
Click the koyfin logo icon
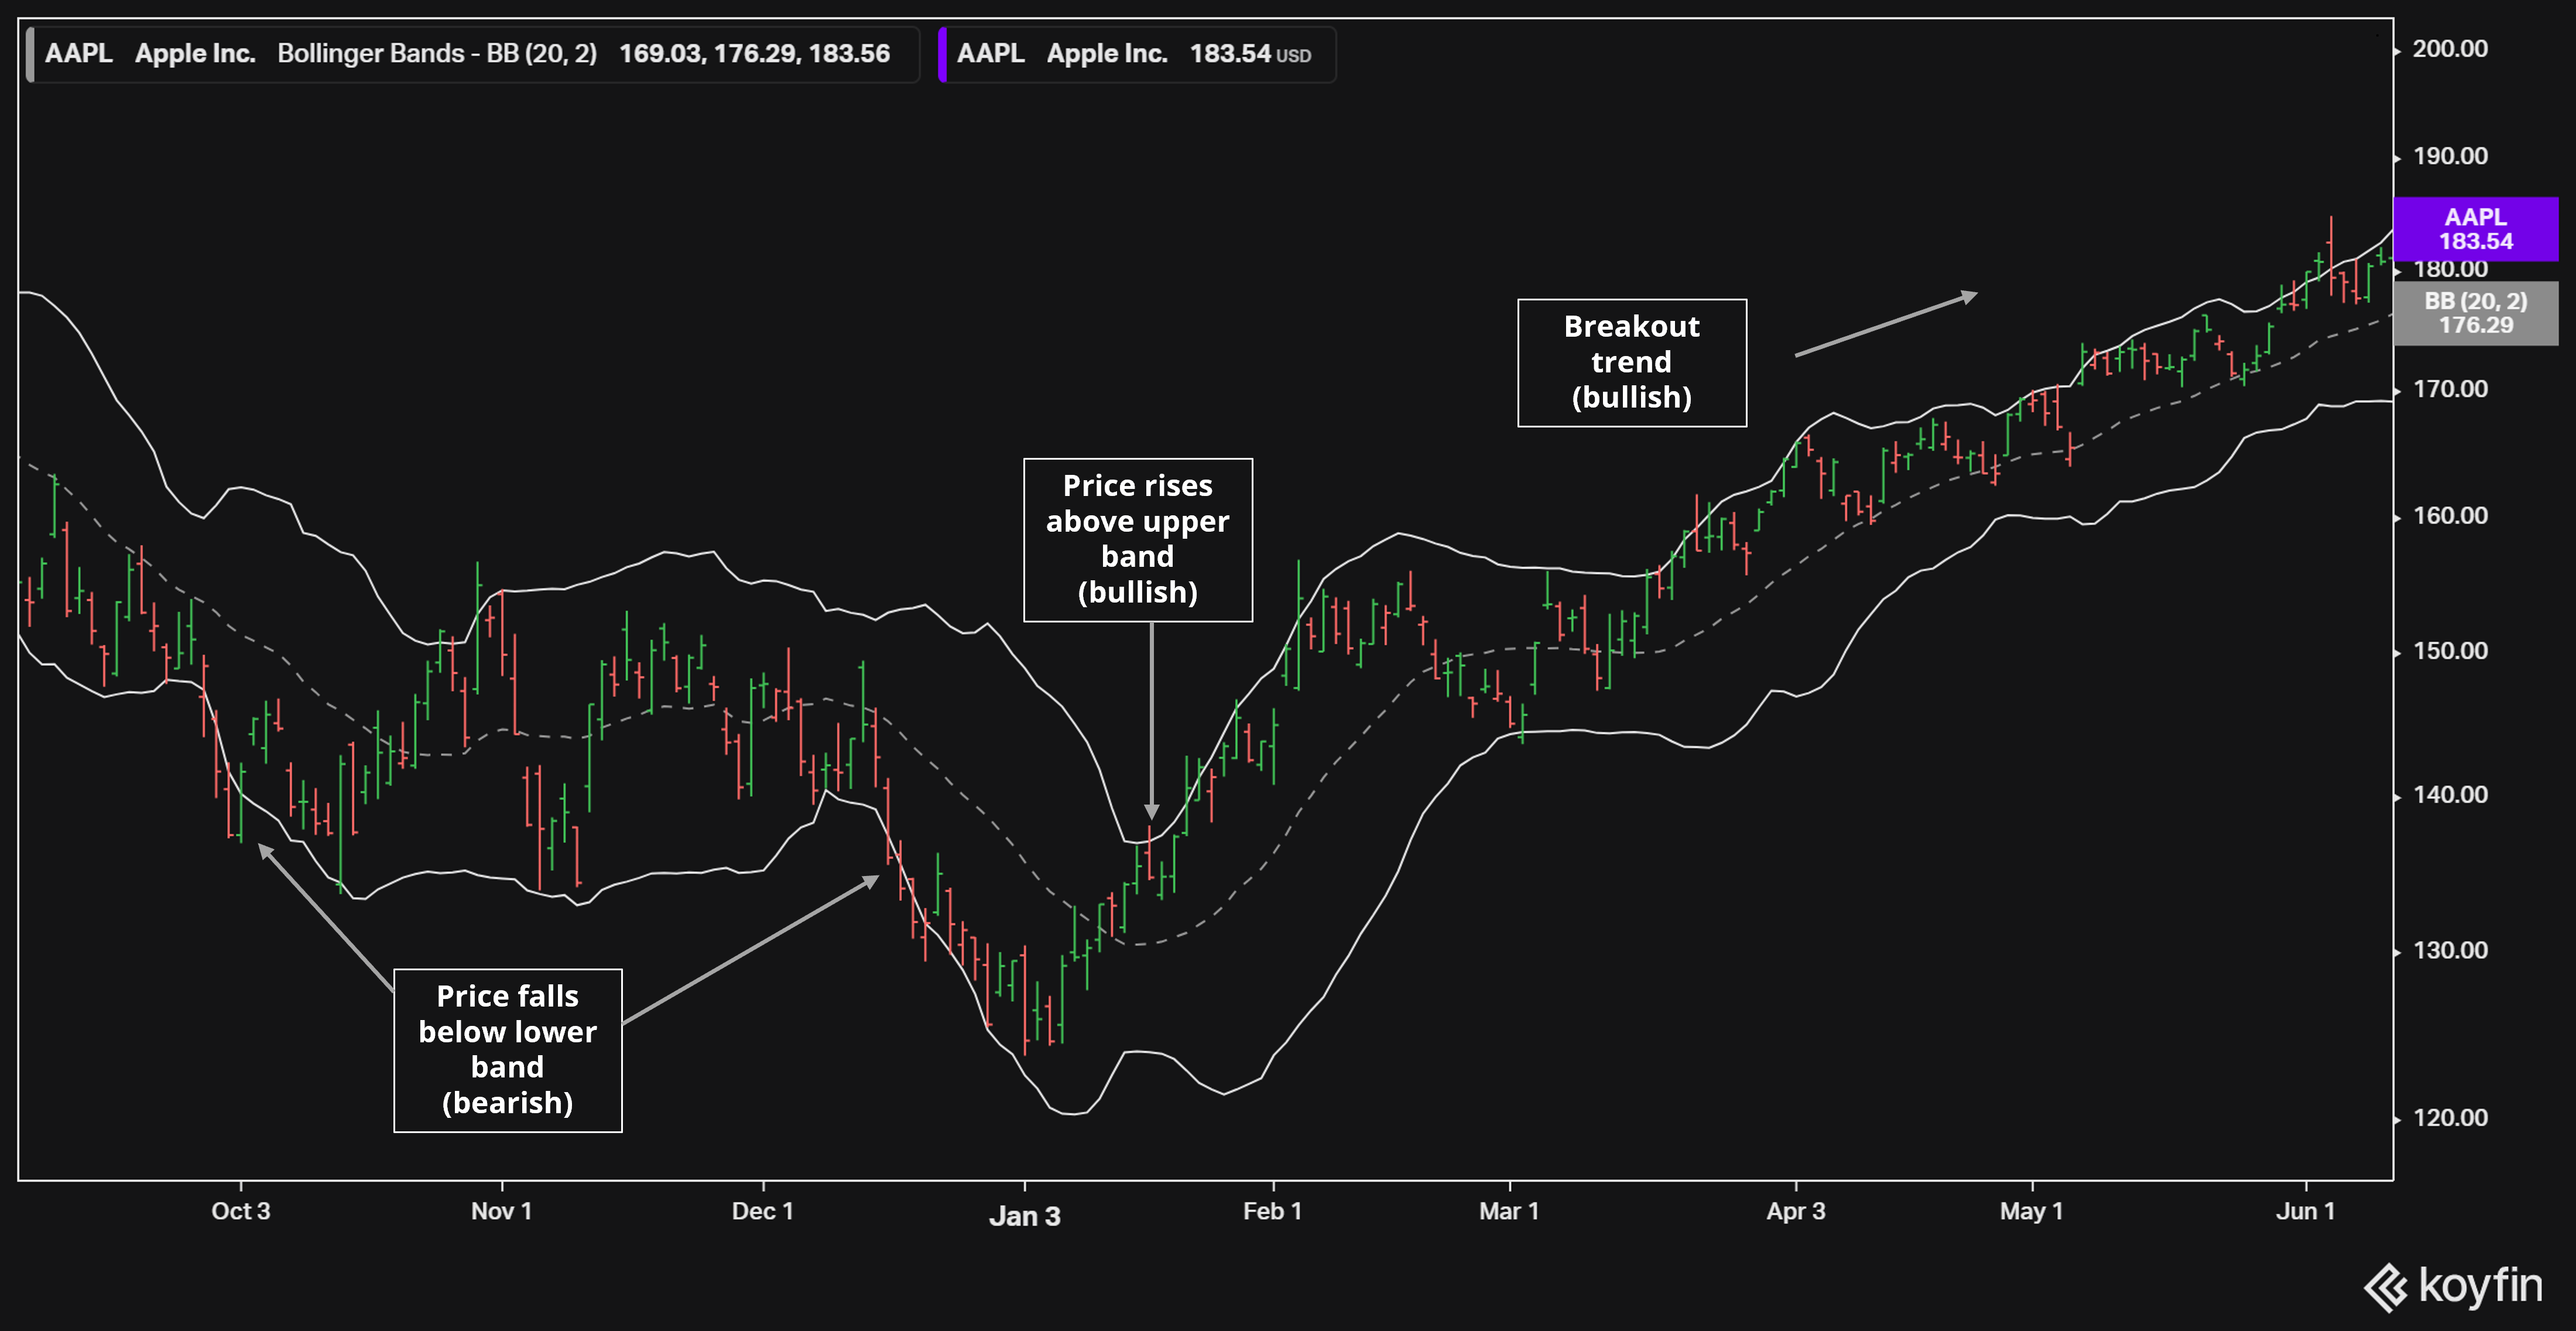click(2386, 1287)
